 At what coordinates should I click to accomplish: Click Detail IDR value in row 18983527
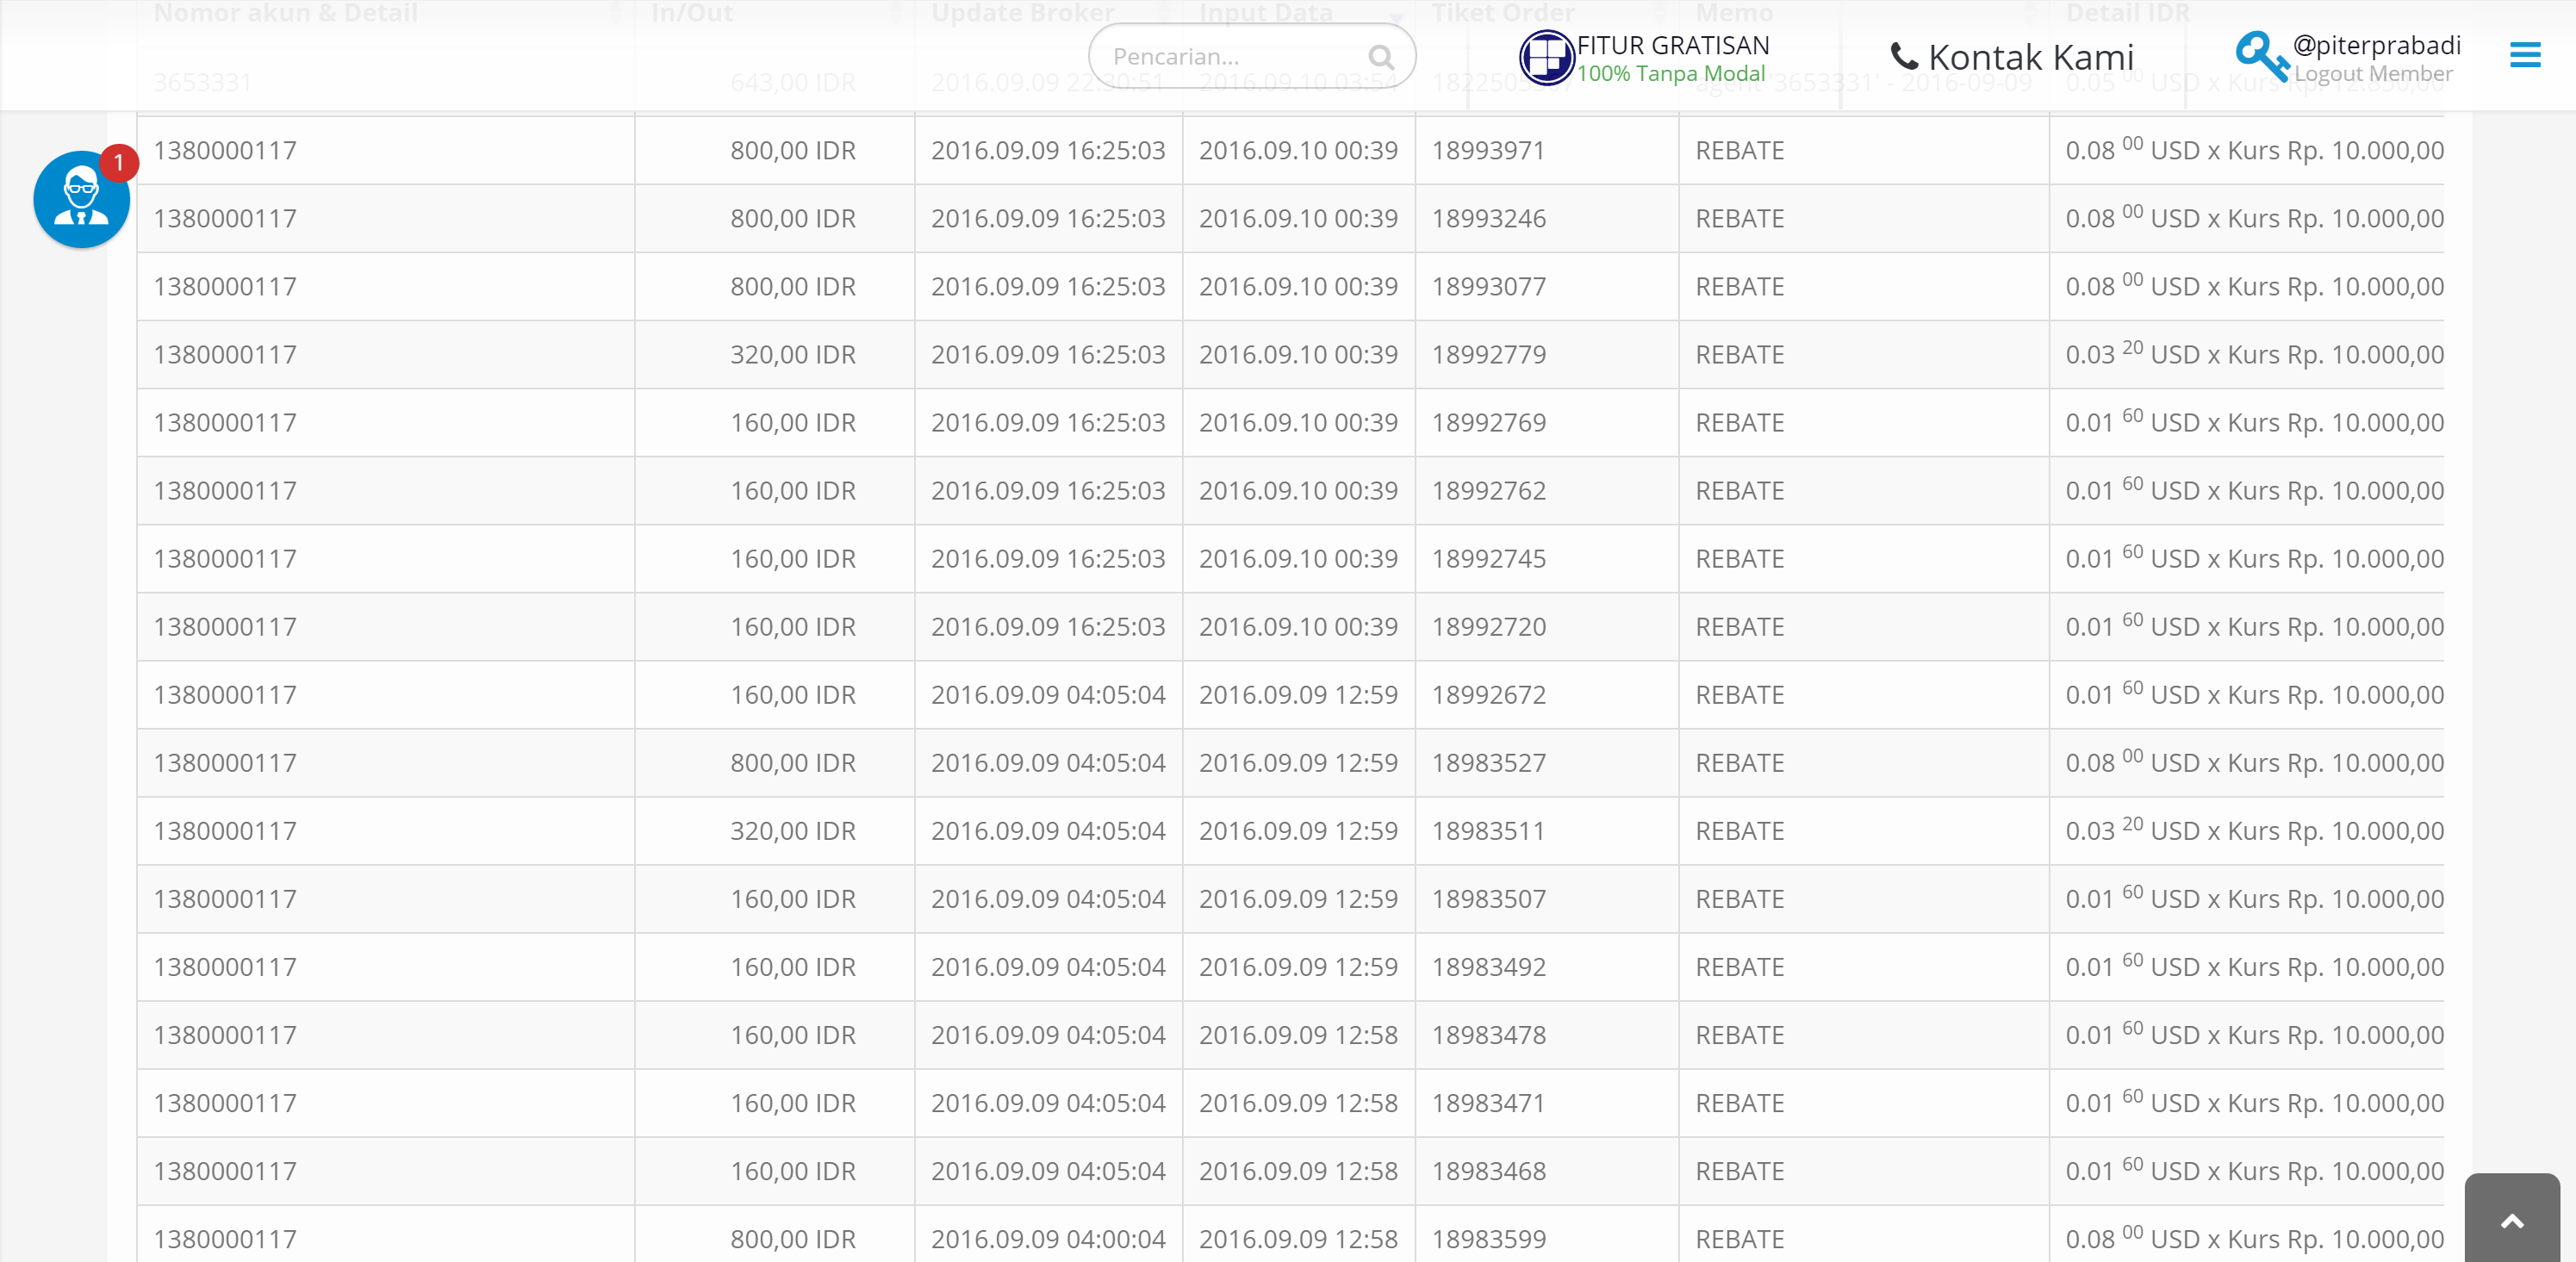[2254, 761]
